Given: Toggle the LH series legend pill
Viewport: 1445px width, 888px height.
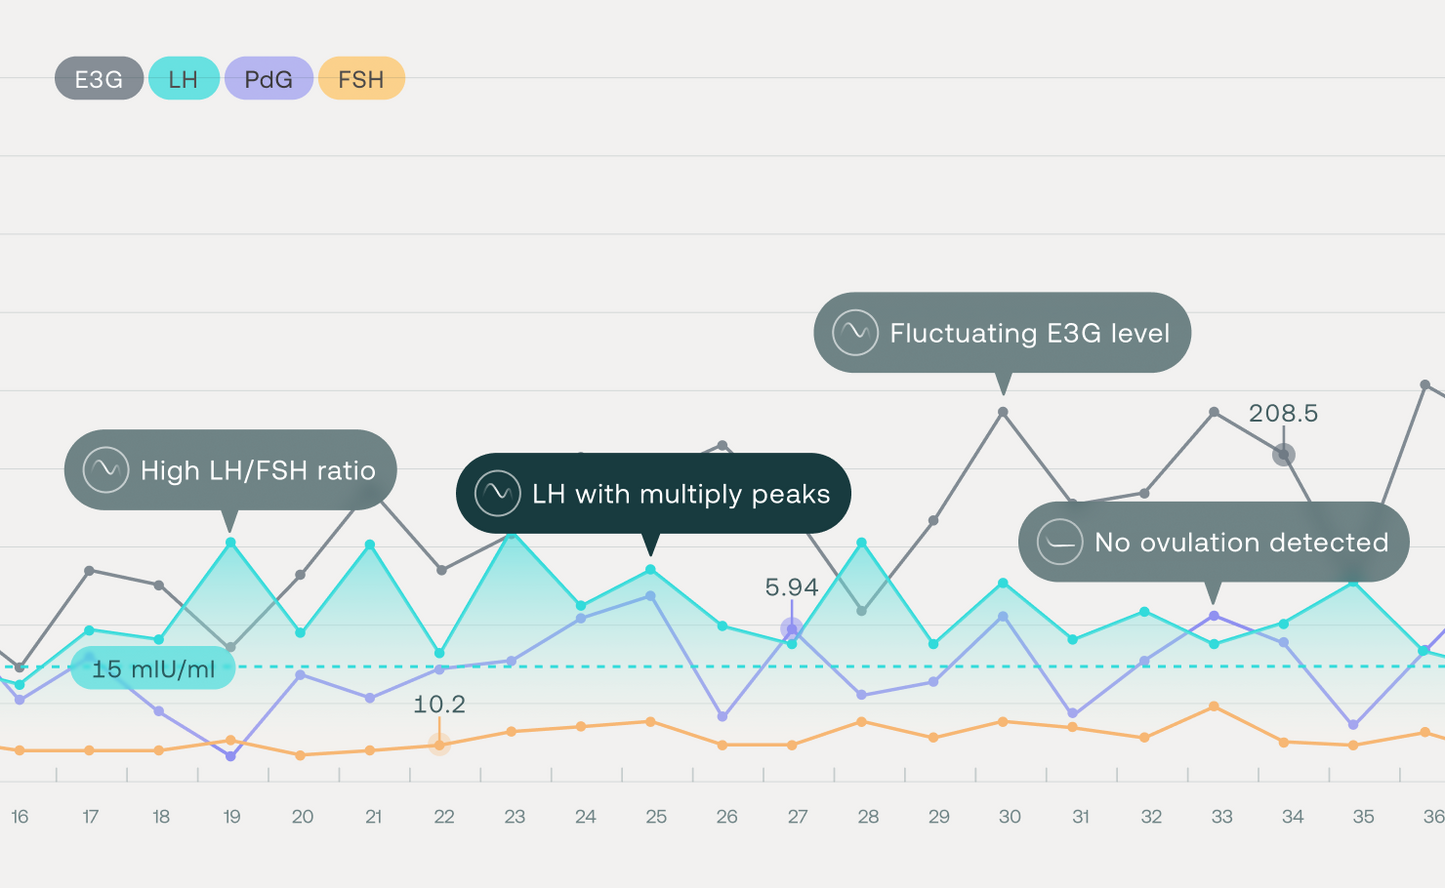Looking at the screenshot, I should click(x=183, y=79).
